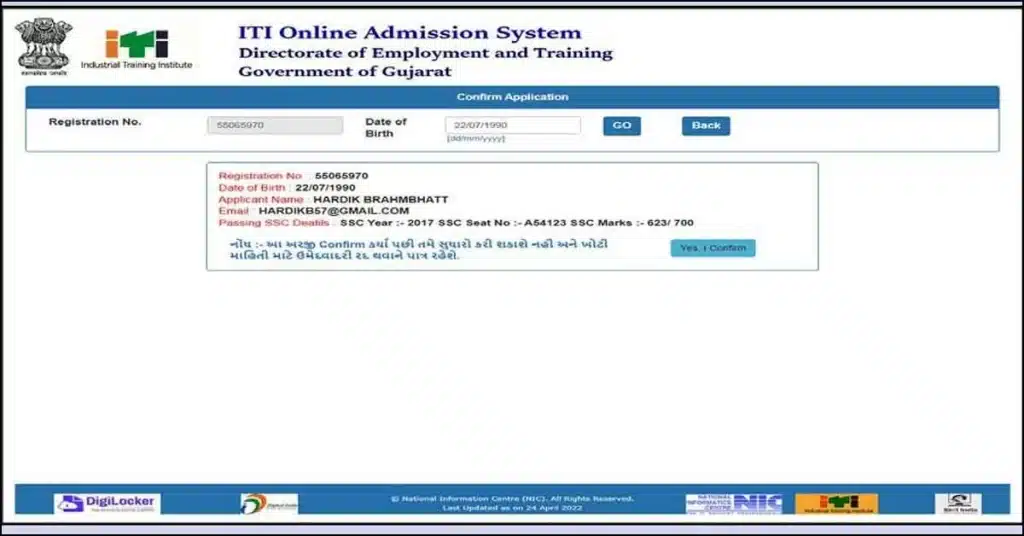Screen dimensions: 1024x536
Task: Click the Date of Birth input field
Action: point(513,125)
